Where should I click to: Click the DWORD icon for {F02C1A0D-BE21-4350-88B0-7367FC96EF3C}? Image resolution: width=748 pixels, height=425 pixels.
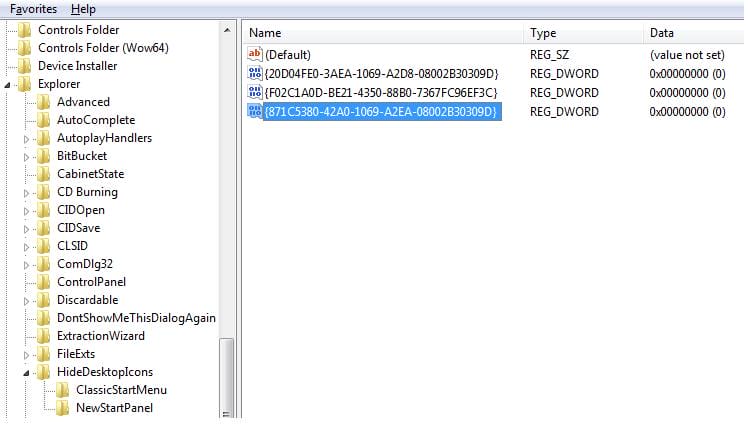pos(255,93)
